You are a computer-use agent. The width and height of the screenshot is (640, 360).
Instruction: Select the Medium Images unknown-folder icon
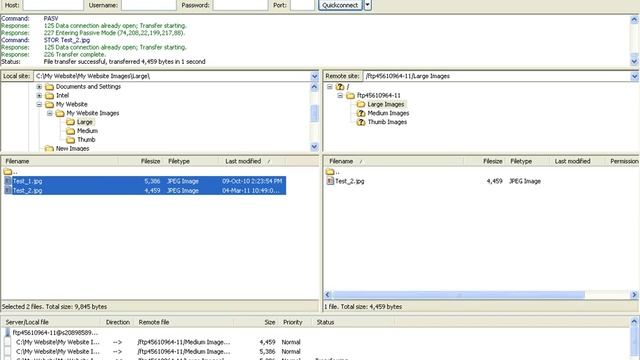(x=361, y=113)
